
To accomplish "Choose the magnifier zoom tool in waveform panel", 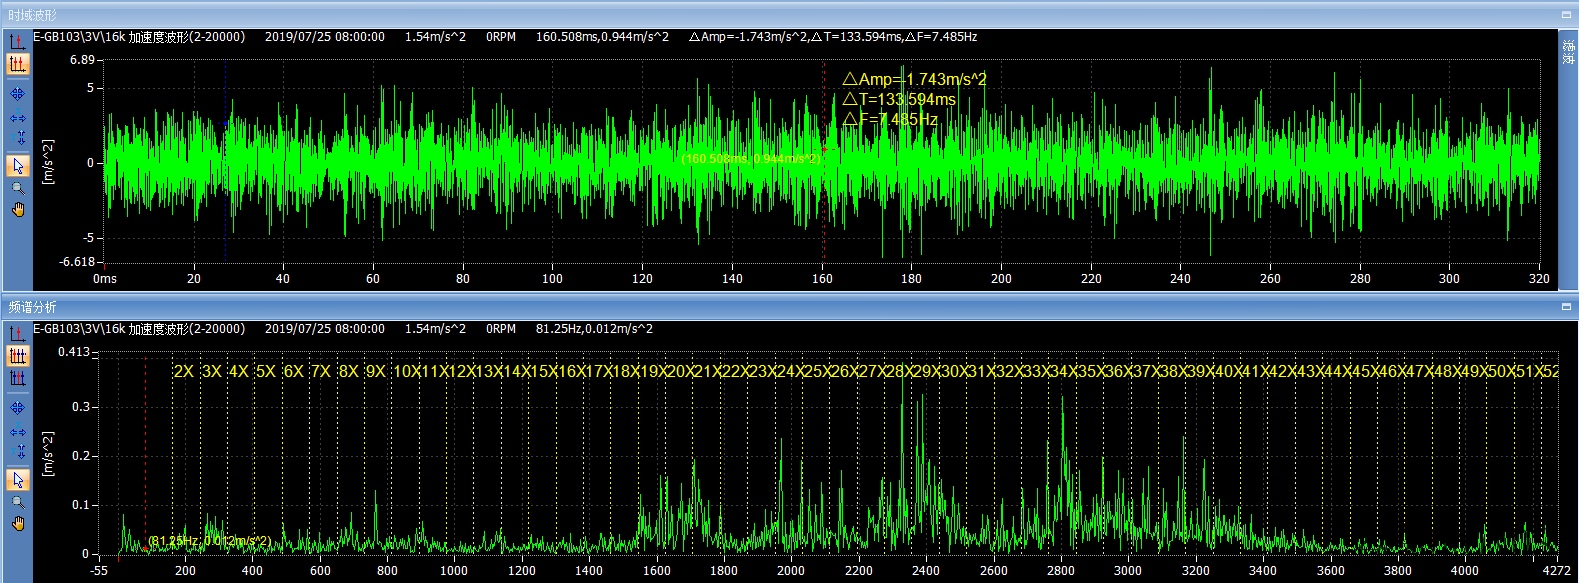I will (x=17, y=188).
